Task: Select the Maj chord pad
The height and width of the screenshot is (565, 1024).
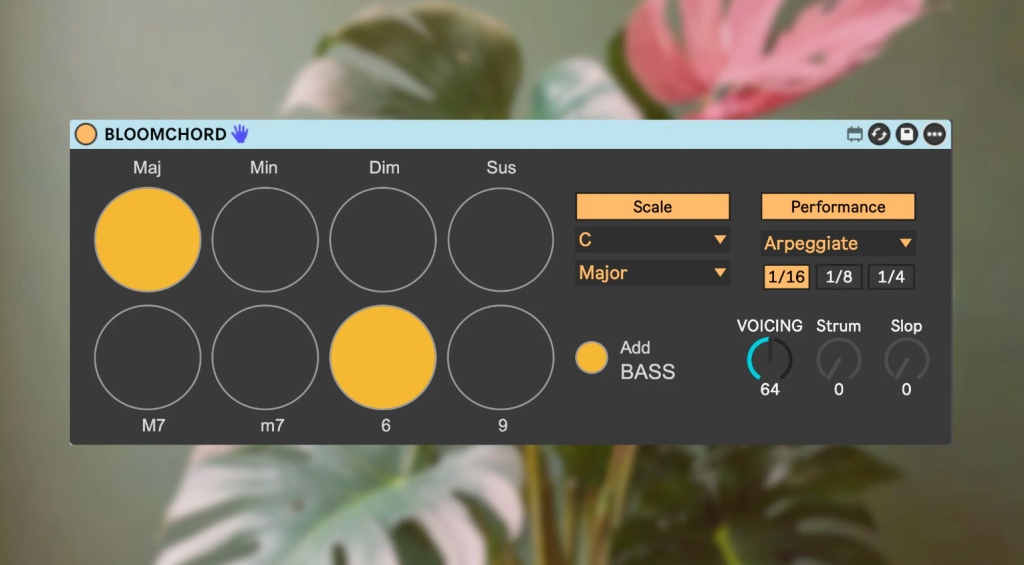Action: [x=148, y=240]
